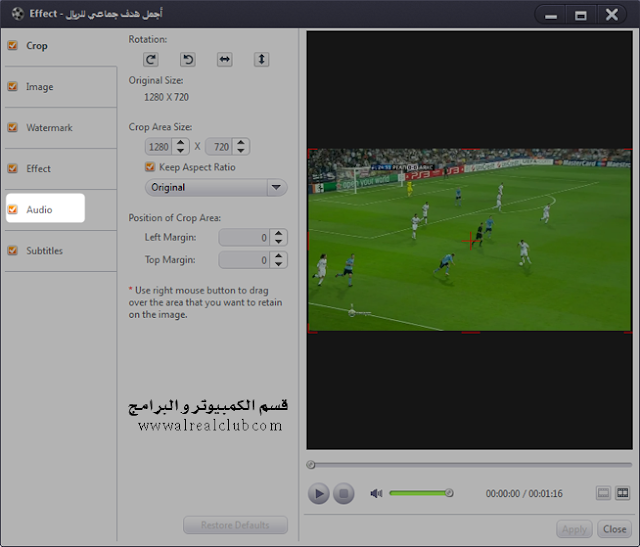
Task: Flip video vertically
Action: 261,60
